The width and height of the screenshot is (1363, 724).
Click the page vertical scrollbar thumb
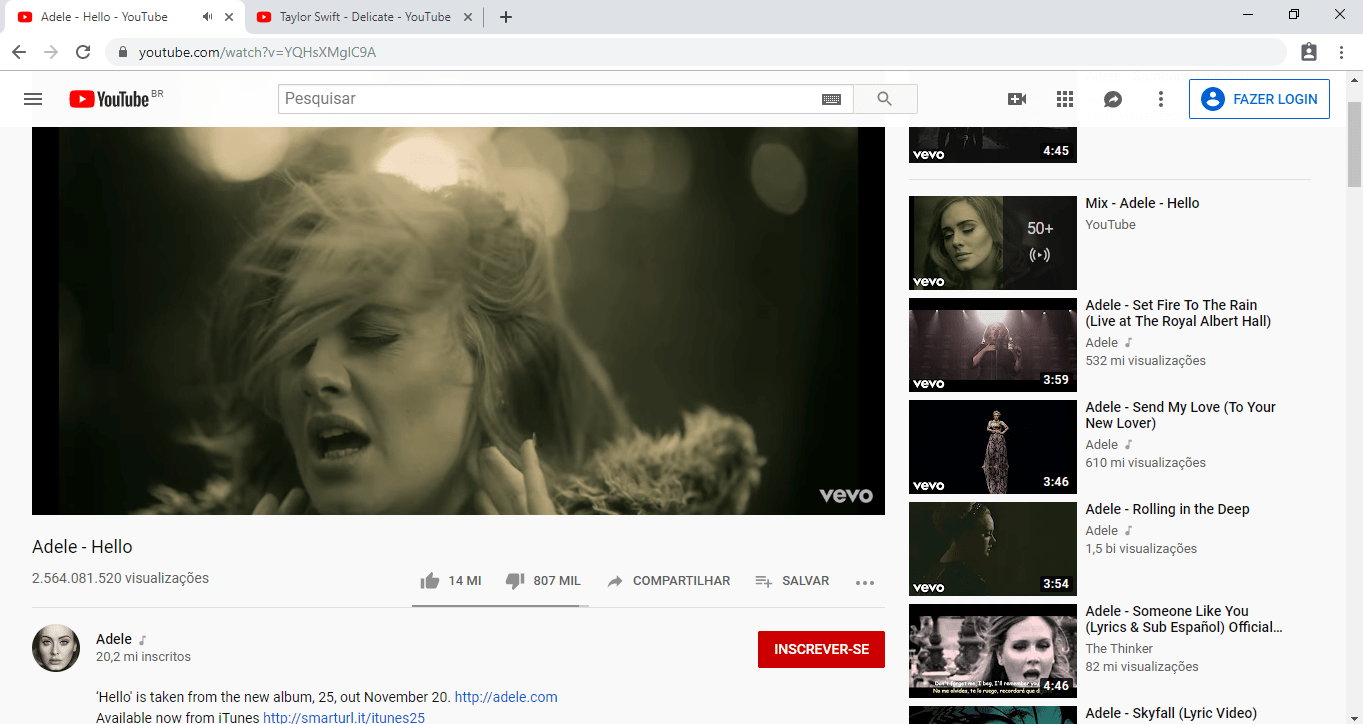click(x=1354, y=145)
